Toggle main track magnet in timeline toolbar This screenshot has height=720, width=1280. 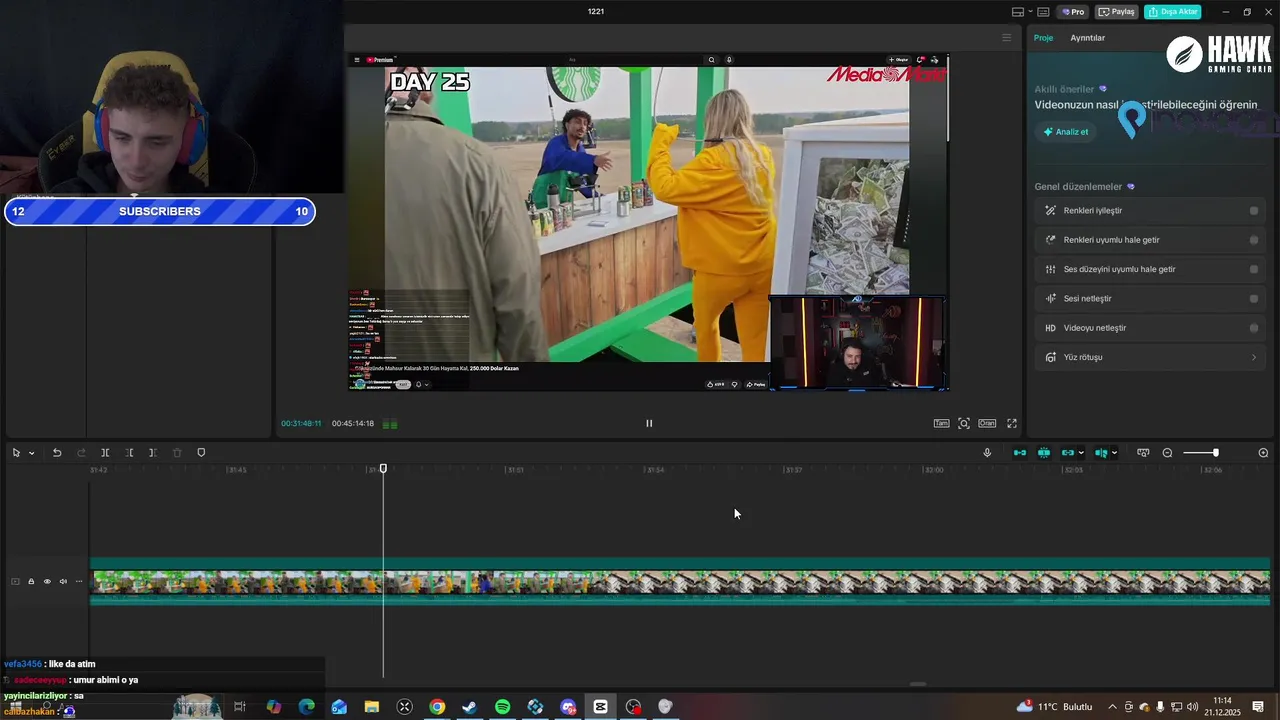(x=1020, y=453)
